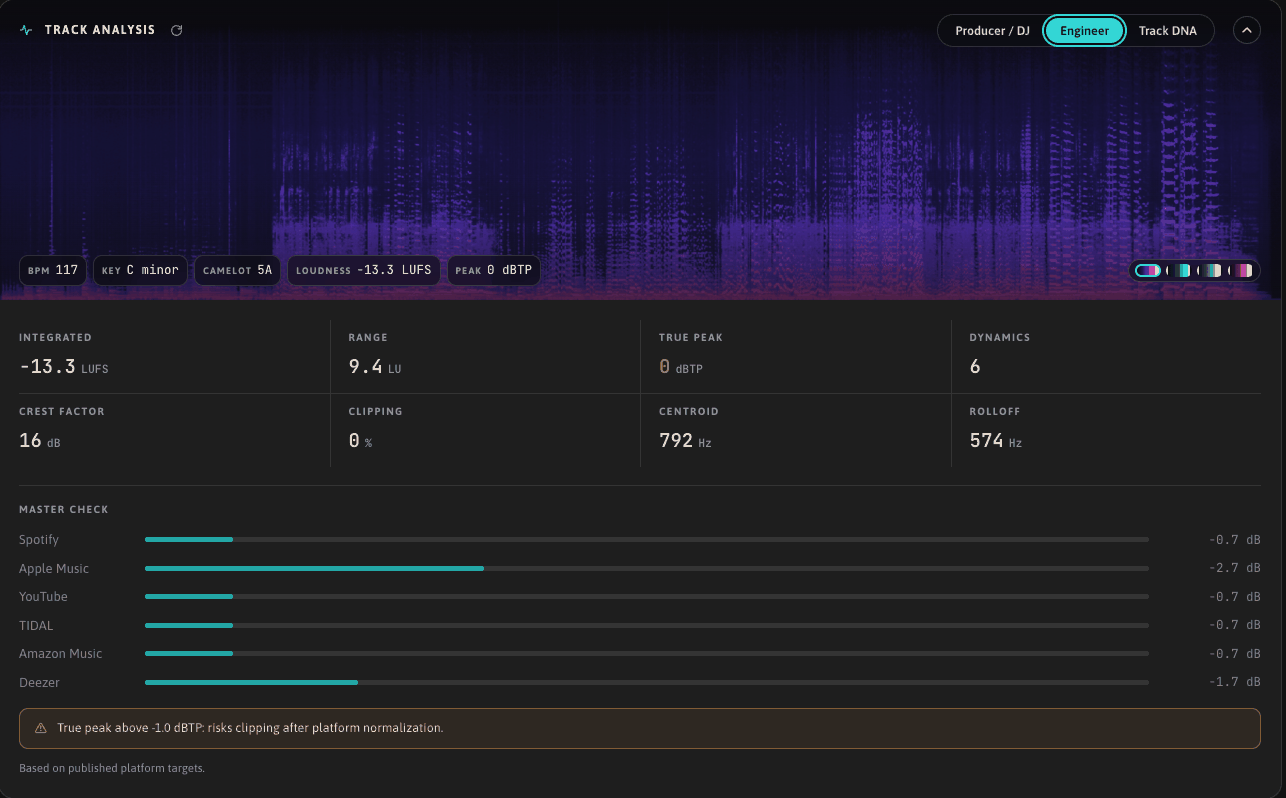1286x798 pixels.
Task: Click the LOUDNESS -13.3 LUFS badge
Action: point(364,270)
